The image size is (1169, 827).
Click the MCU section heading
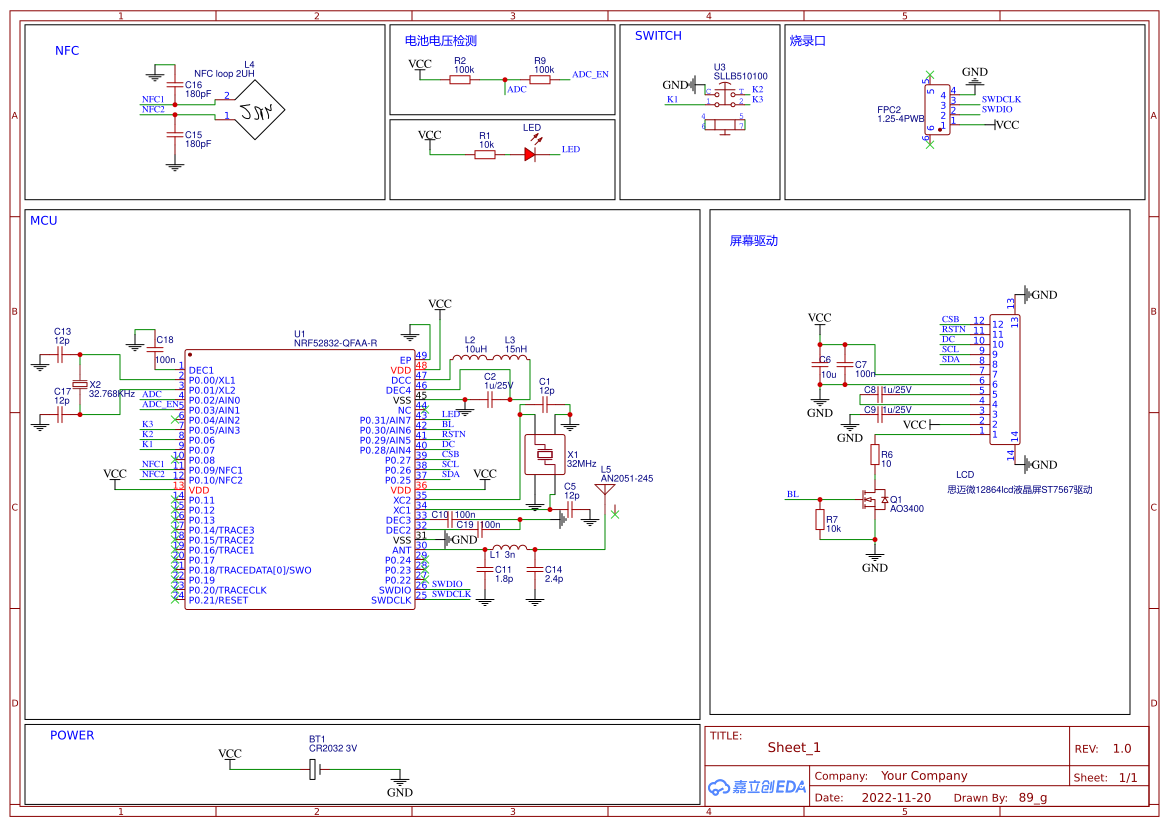click(44, 220)
